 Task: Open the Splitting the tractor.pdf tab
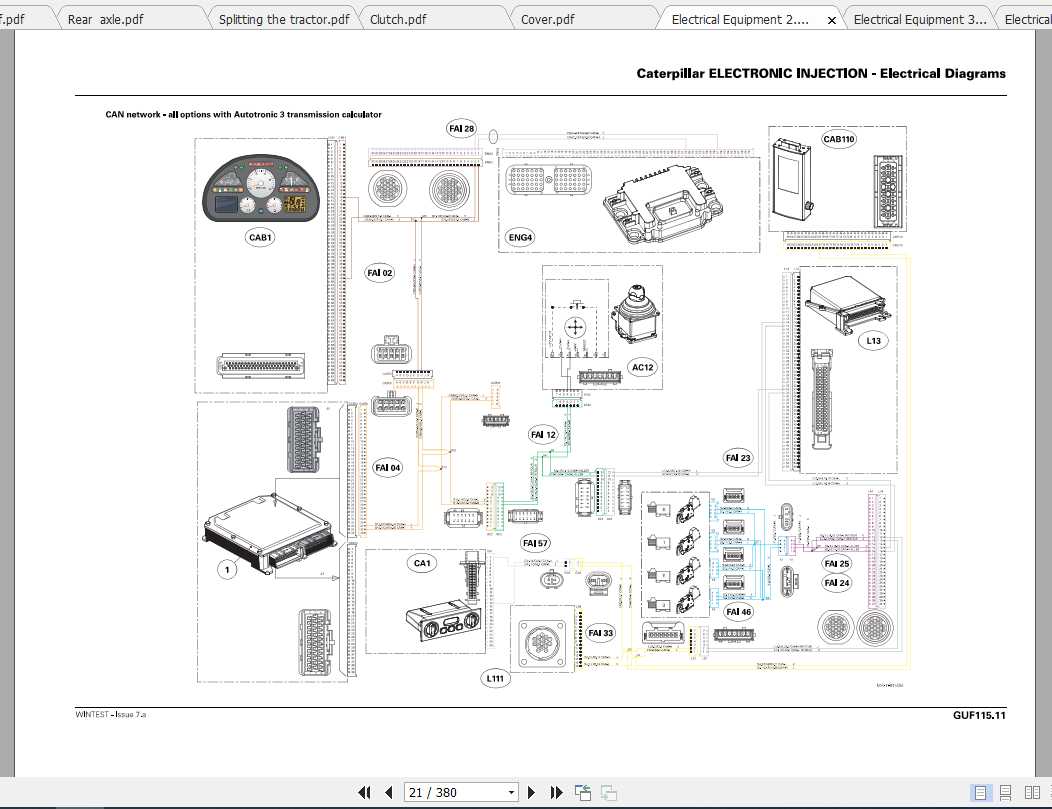tap(284, 19)
